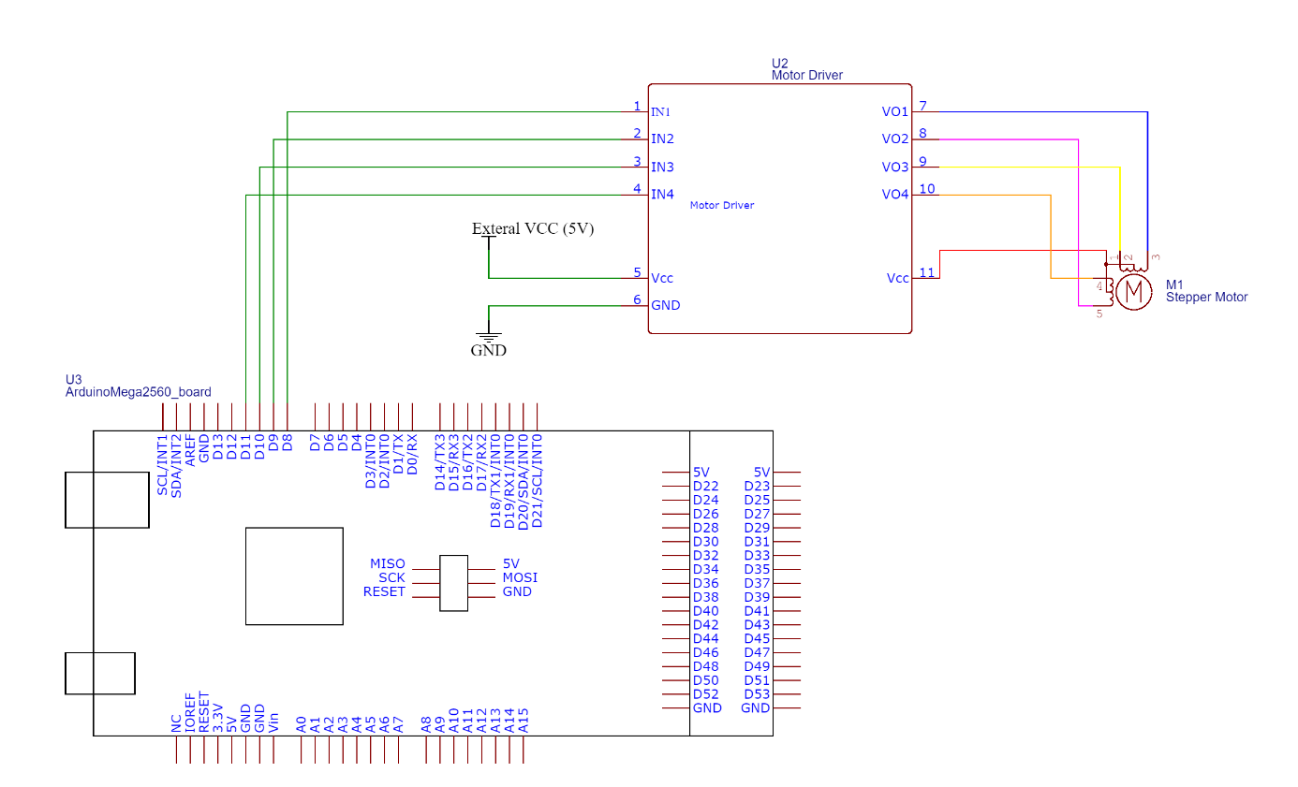The width and height of the screenshot is (1298, 787).
Task: Select the Vin pin label
Action: pos(273,723)
